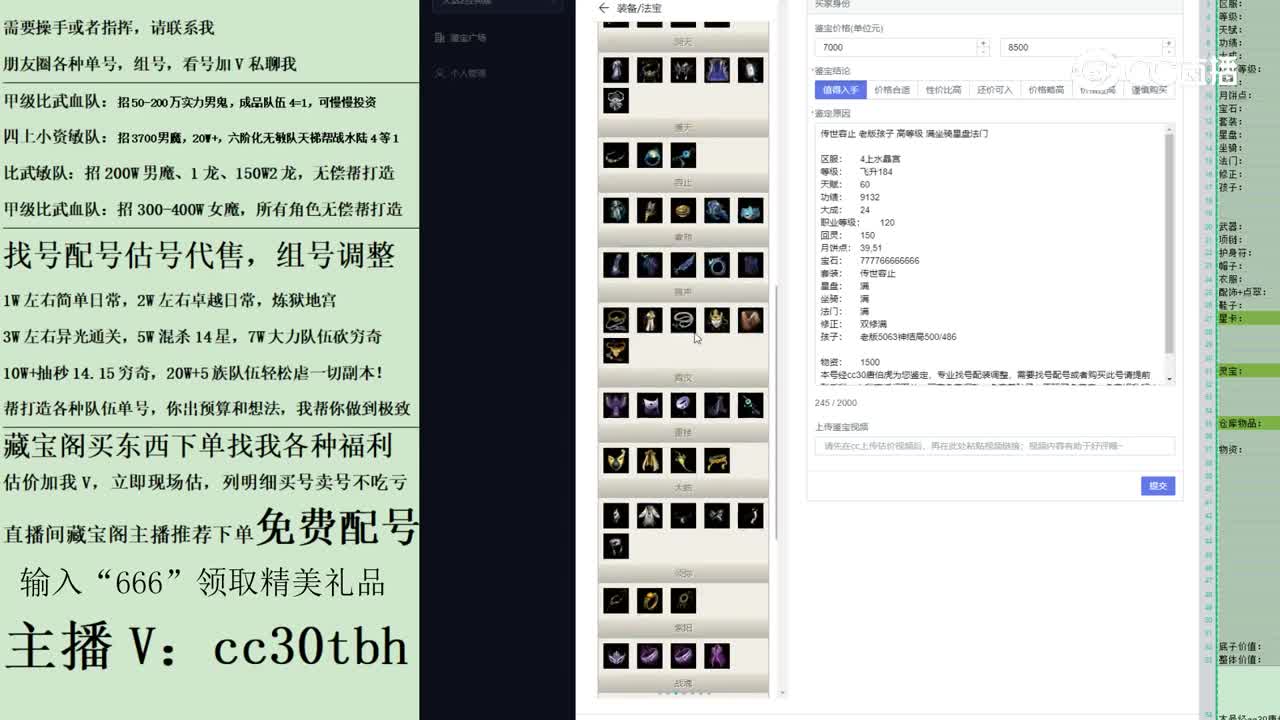Decrease the 8500 price with down arrow
This screenshot has width=1280, height=720.
click(x=1168, y=51)
